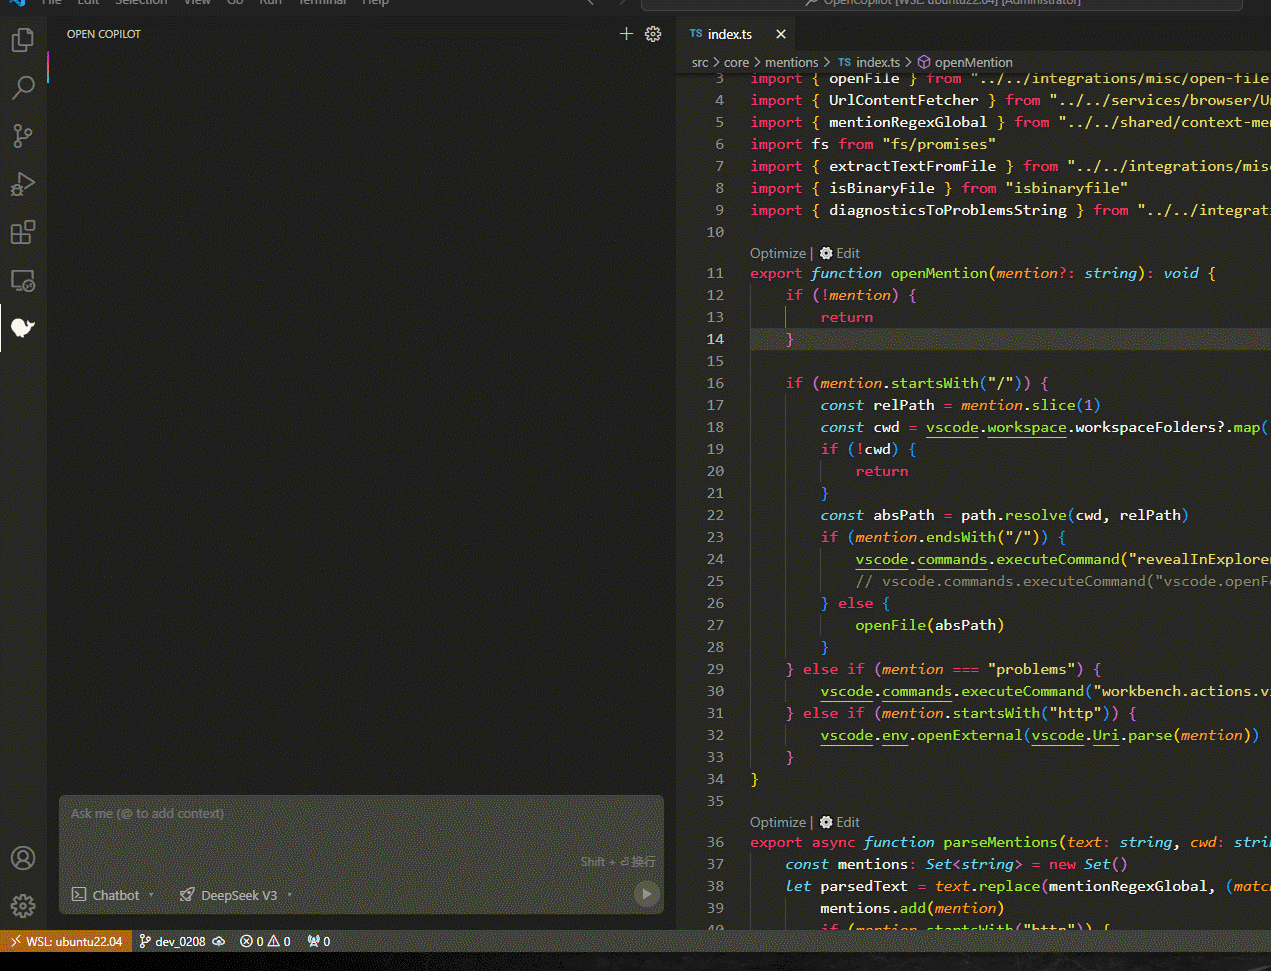This screenshot has height=971, width=1271.
Task: Click the publish branch cloud icon
Action: tap(219, 941)
